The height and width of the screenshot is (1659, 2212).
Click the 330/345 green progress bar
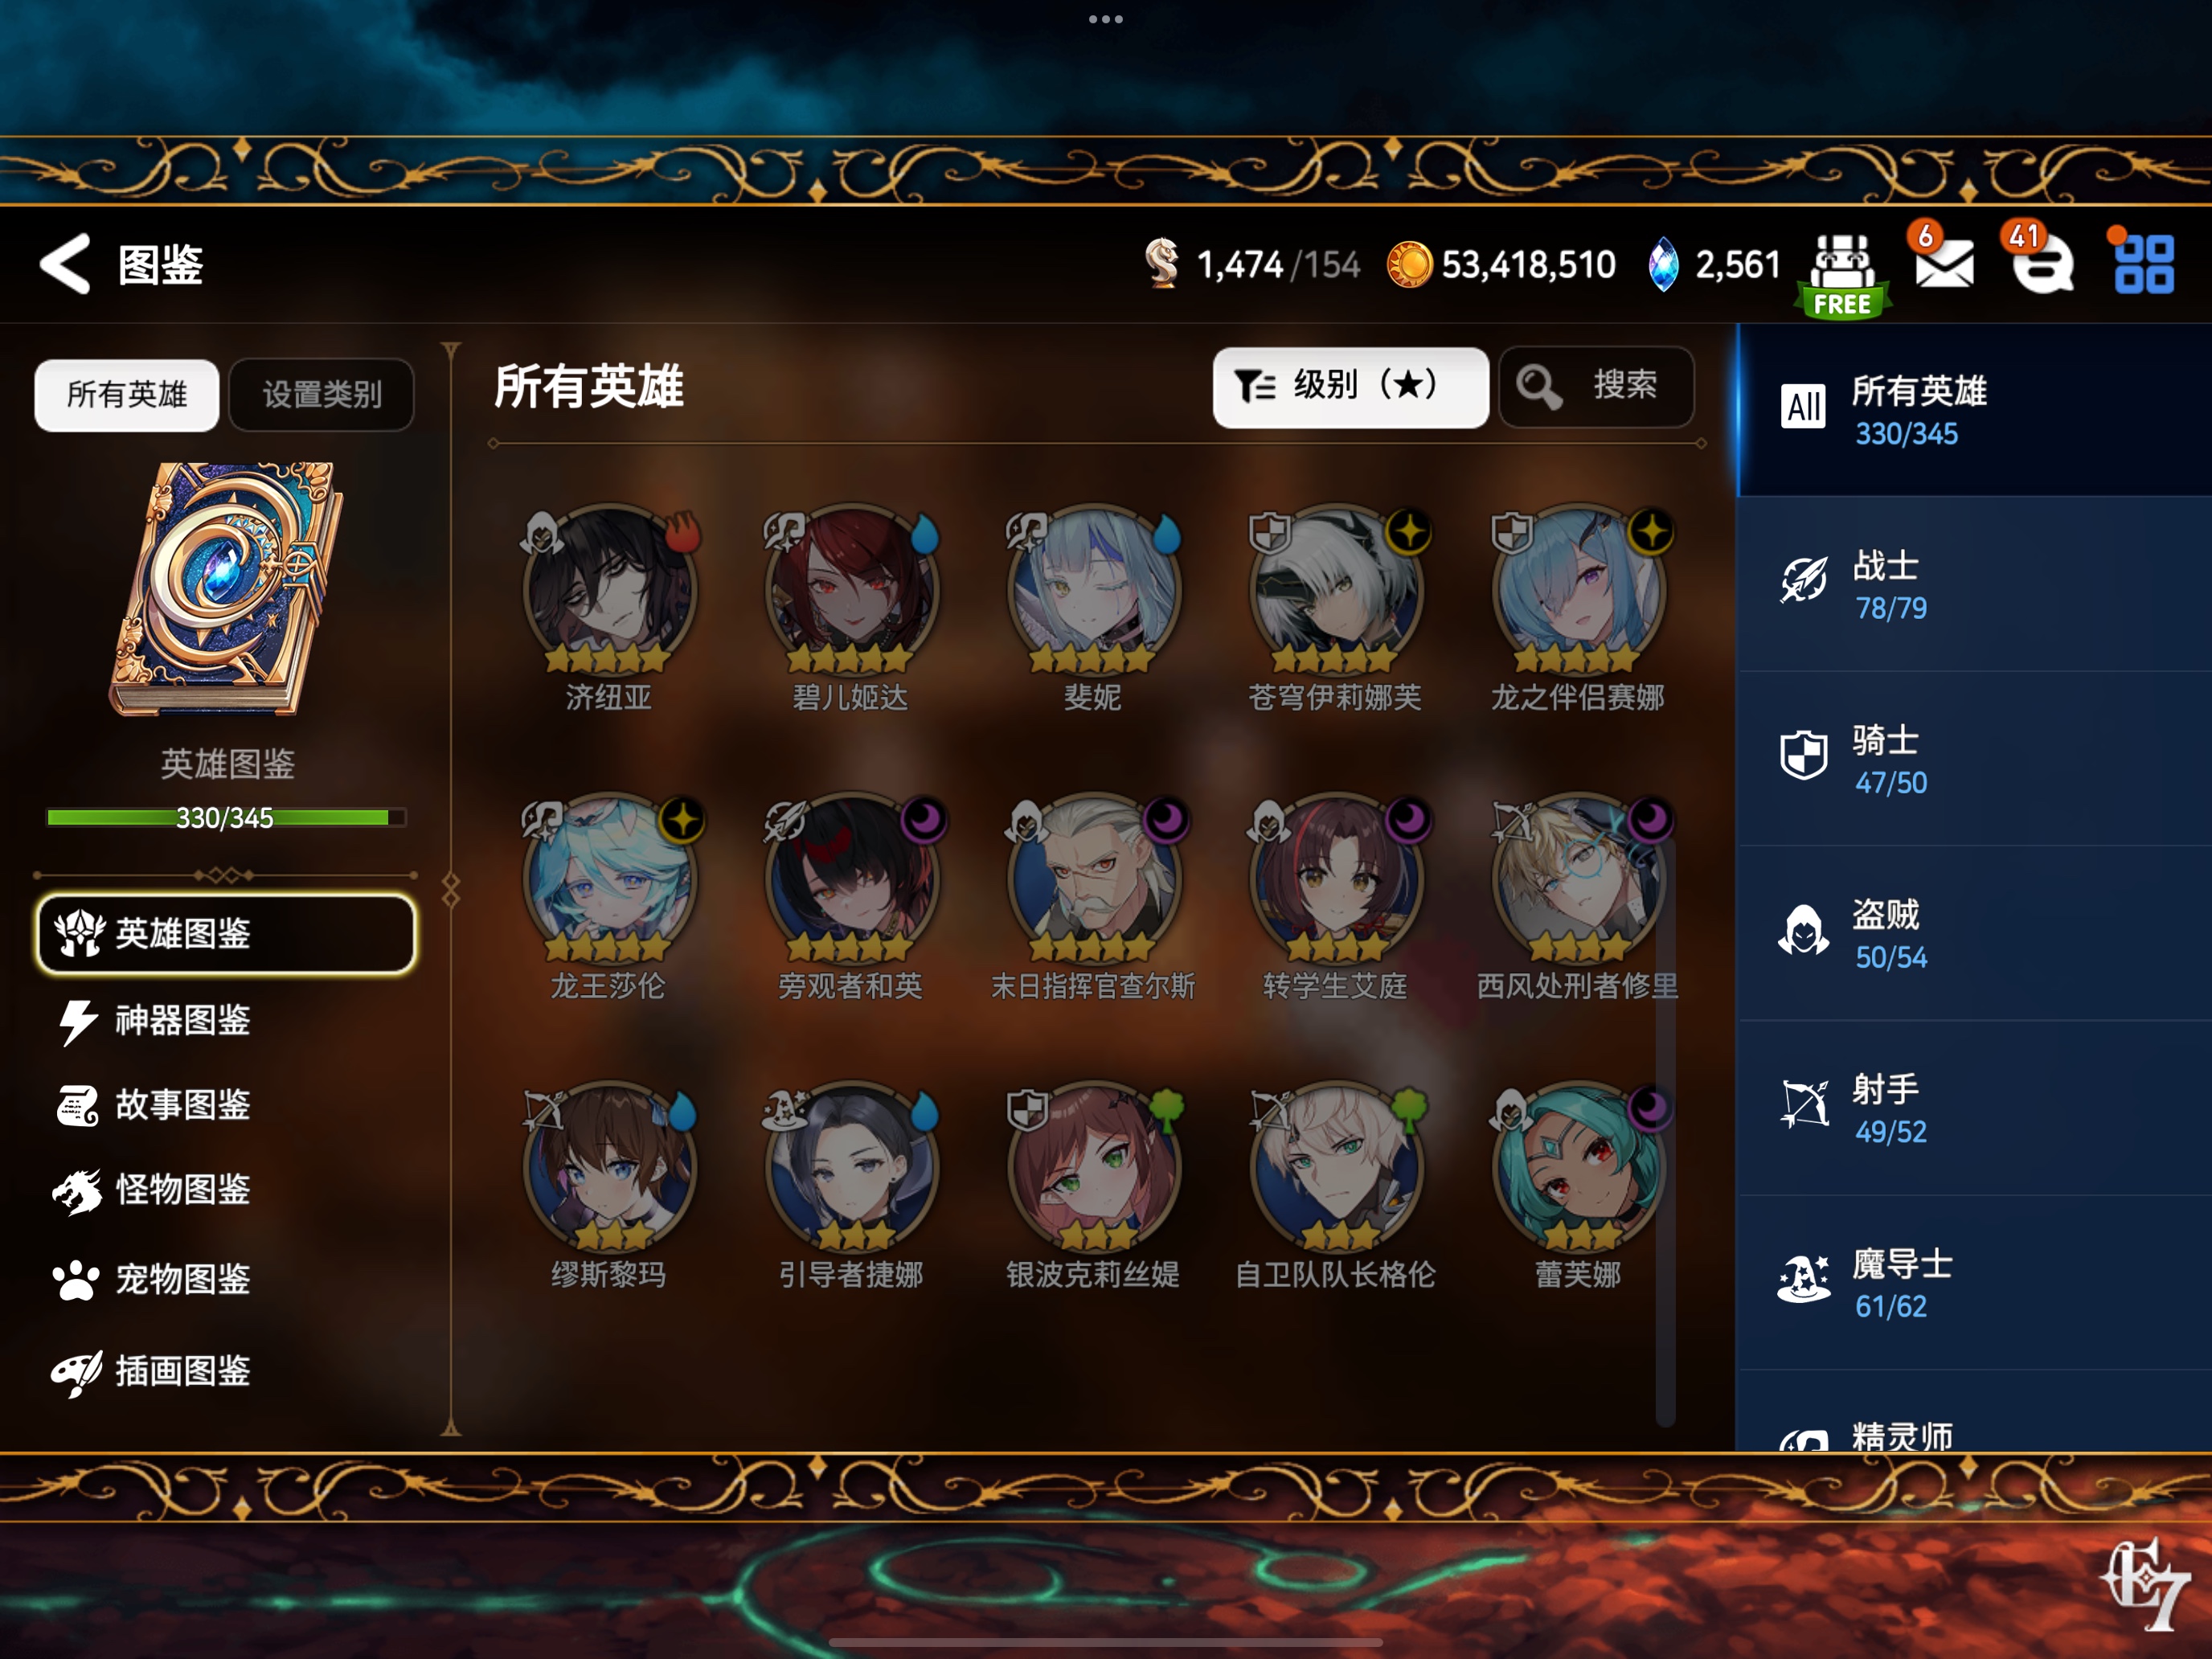point(226,818)
